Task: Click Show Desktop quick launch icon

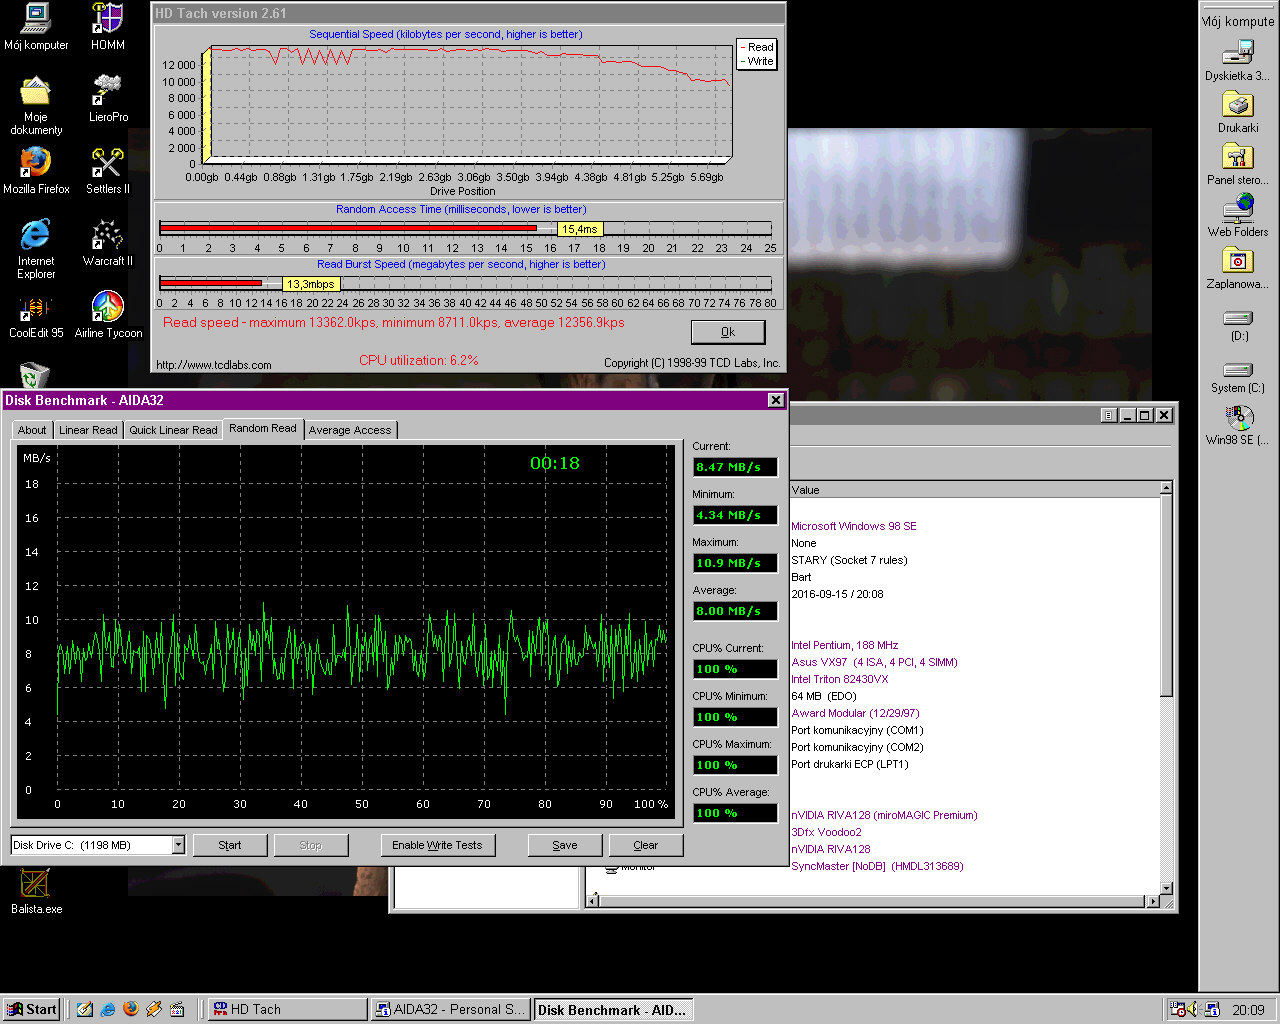Action: pyautogui.click(x=85, y=1009)
